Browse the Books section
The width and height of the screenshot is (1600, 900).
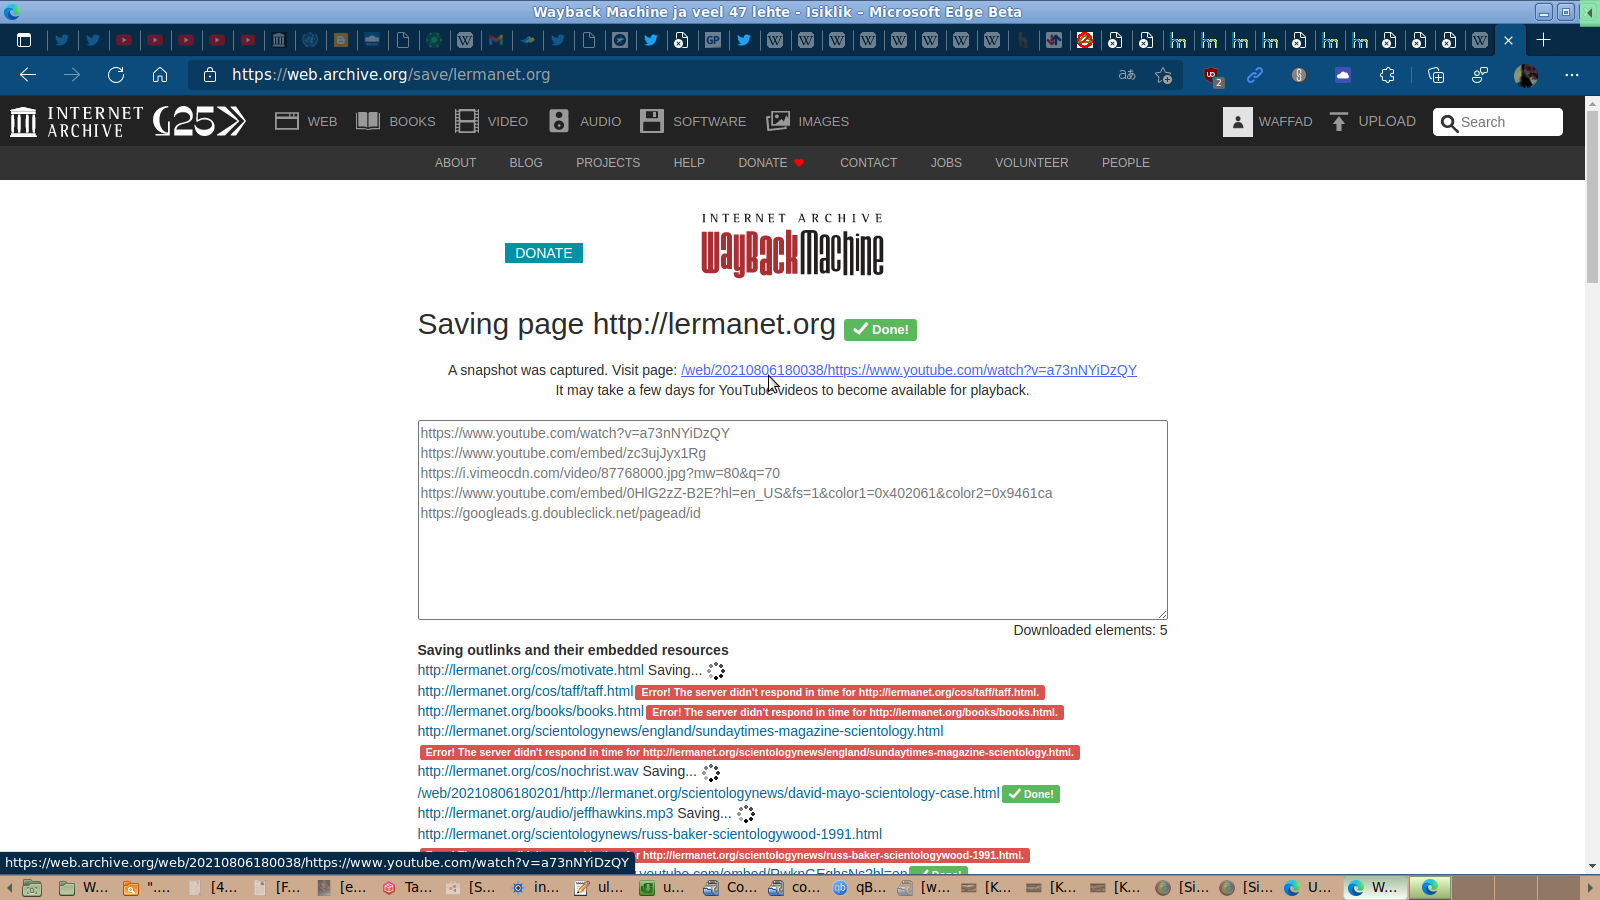[x=396, y=121]
